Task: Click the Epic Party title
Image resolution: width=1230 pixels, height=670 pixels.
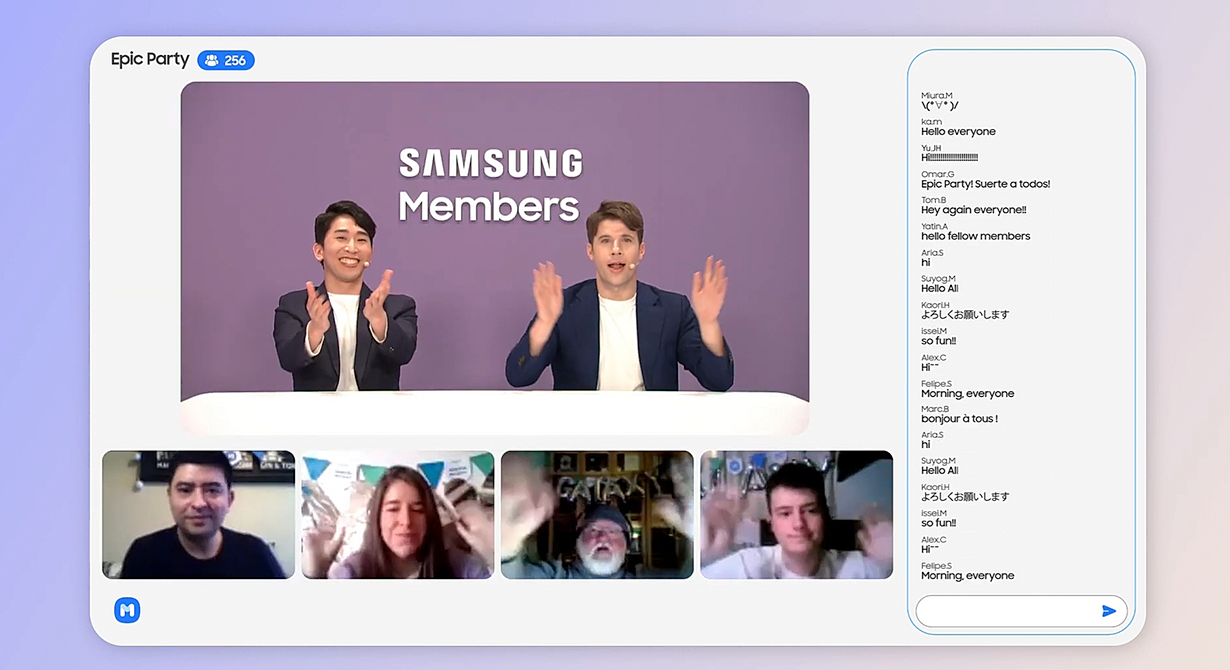Action: [150, 60]
